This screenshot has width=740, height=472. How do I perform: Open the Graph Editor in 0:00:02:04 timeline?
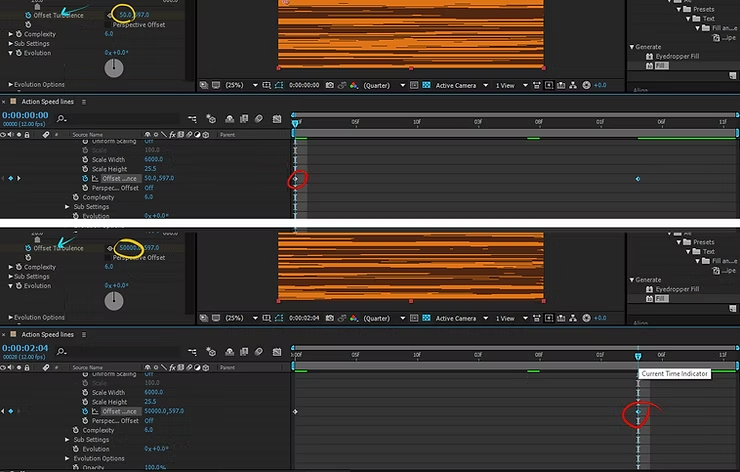277,352
